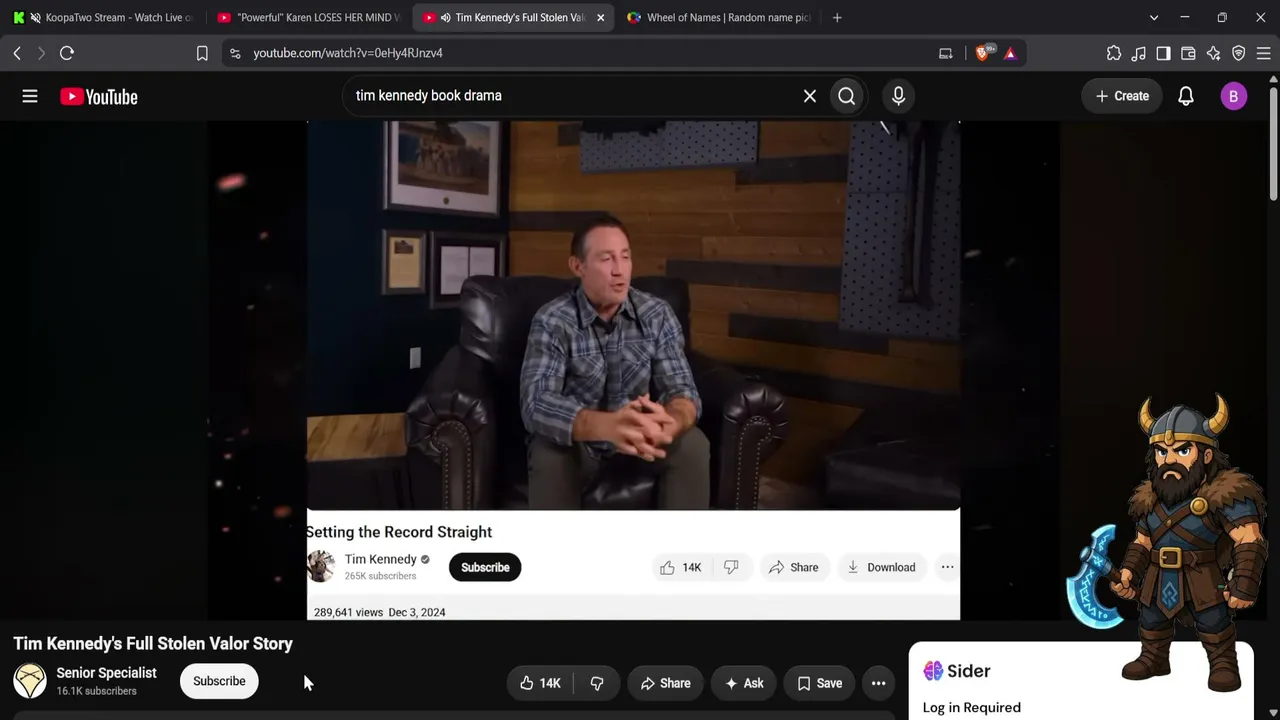Screen dimensions: 1280x720
Task: Mute the Tim Kennedy tab audio
Action: (445, 17)
